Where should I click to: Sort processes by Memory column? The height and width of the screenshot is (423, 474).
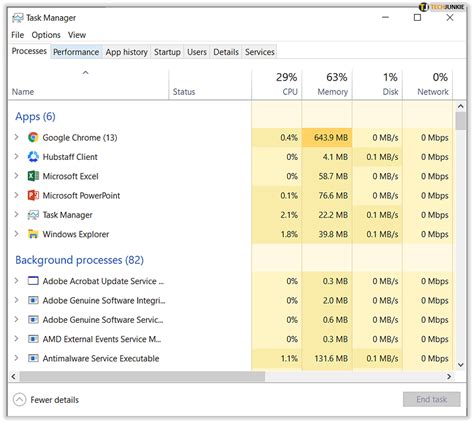(x=327, y=85)
